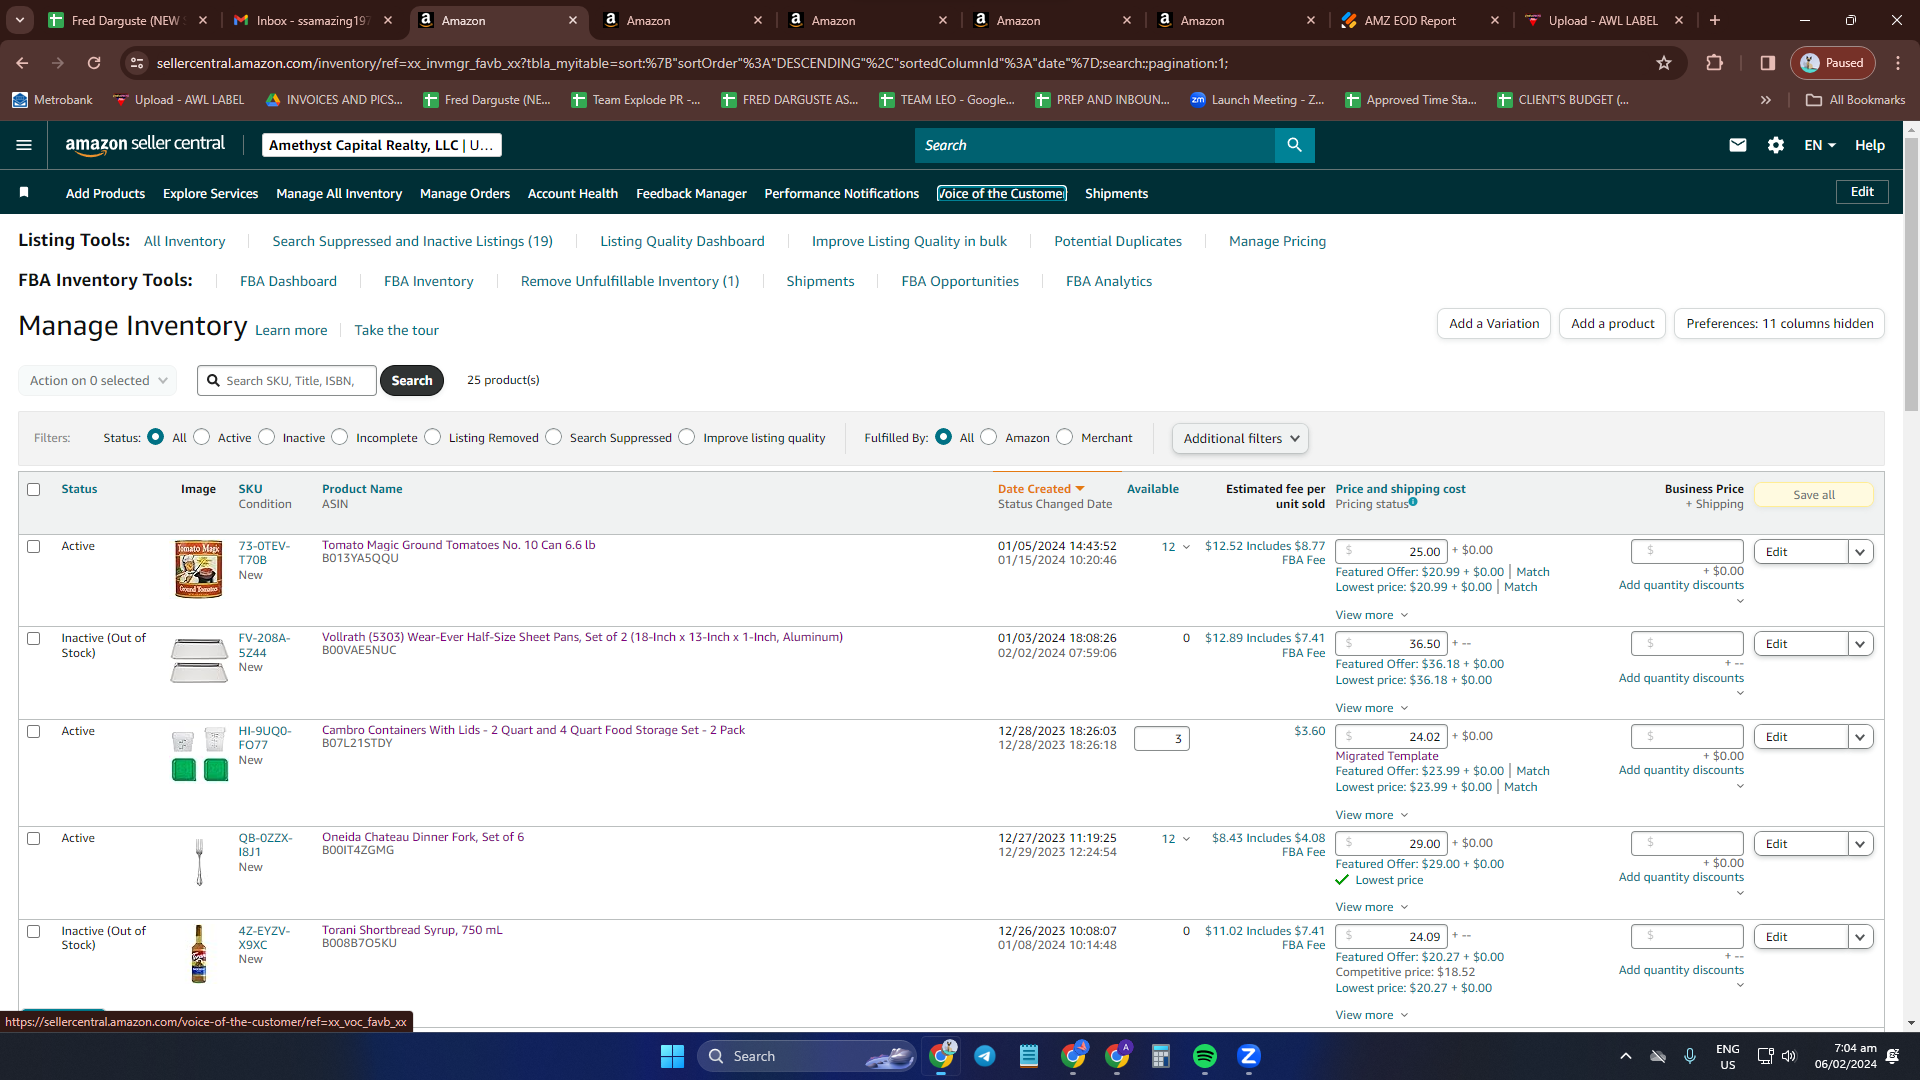Click the Oneida Dinner Fork product image

[199, 861]
